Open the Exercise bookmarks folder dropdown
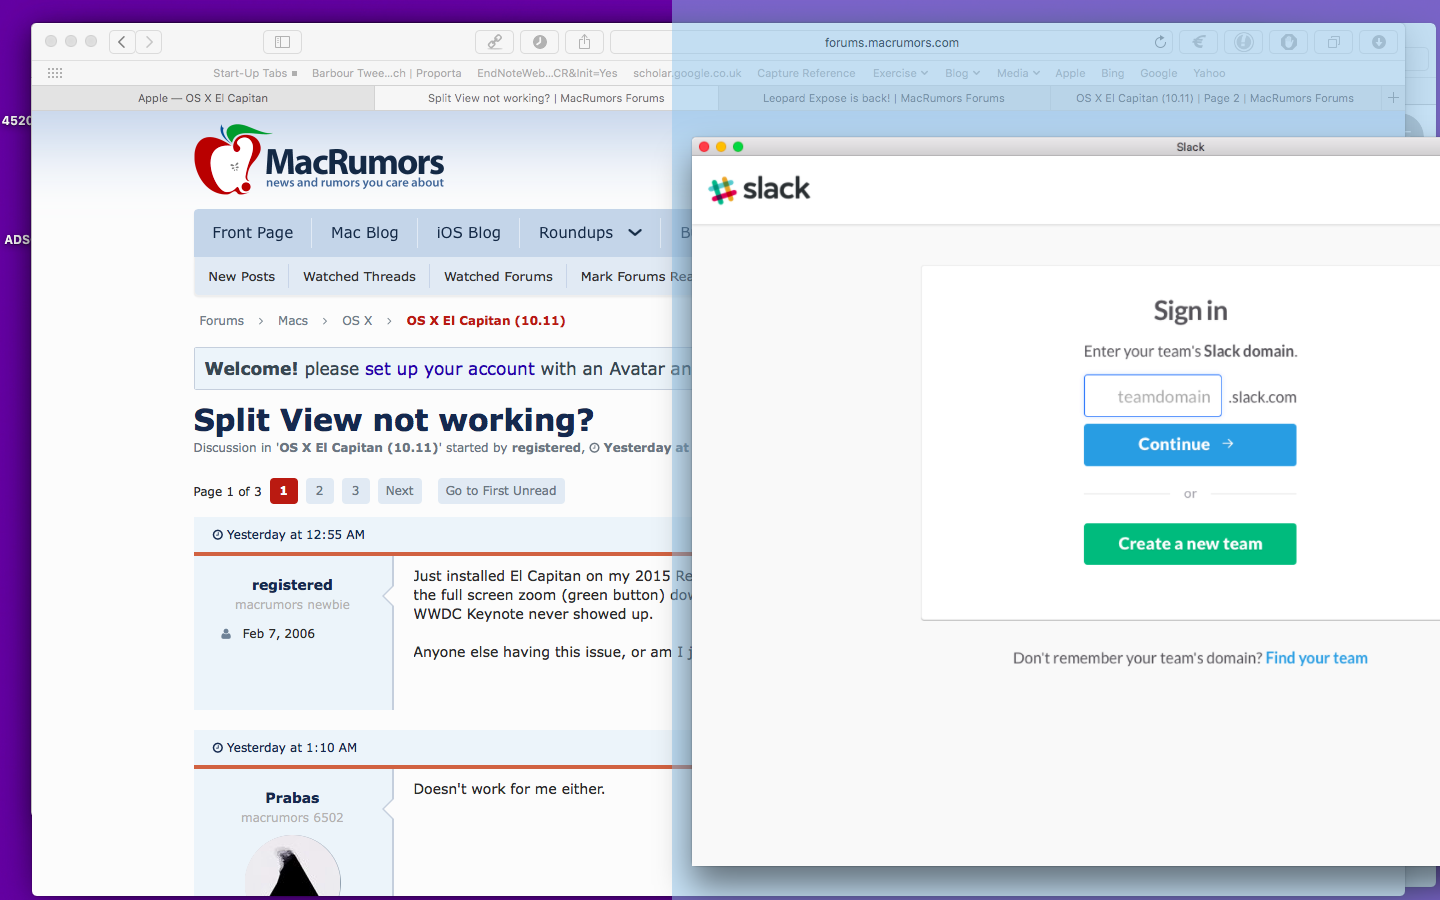 900,73
